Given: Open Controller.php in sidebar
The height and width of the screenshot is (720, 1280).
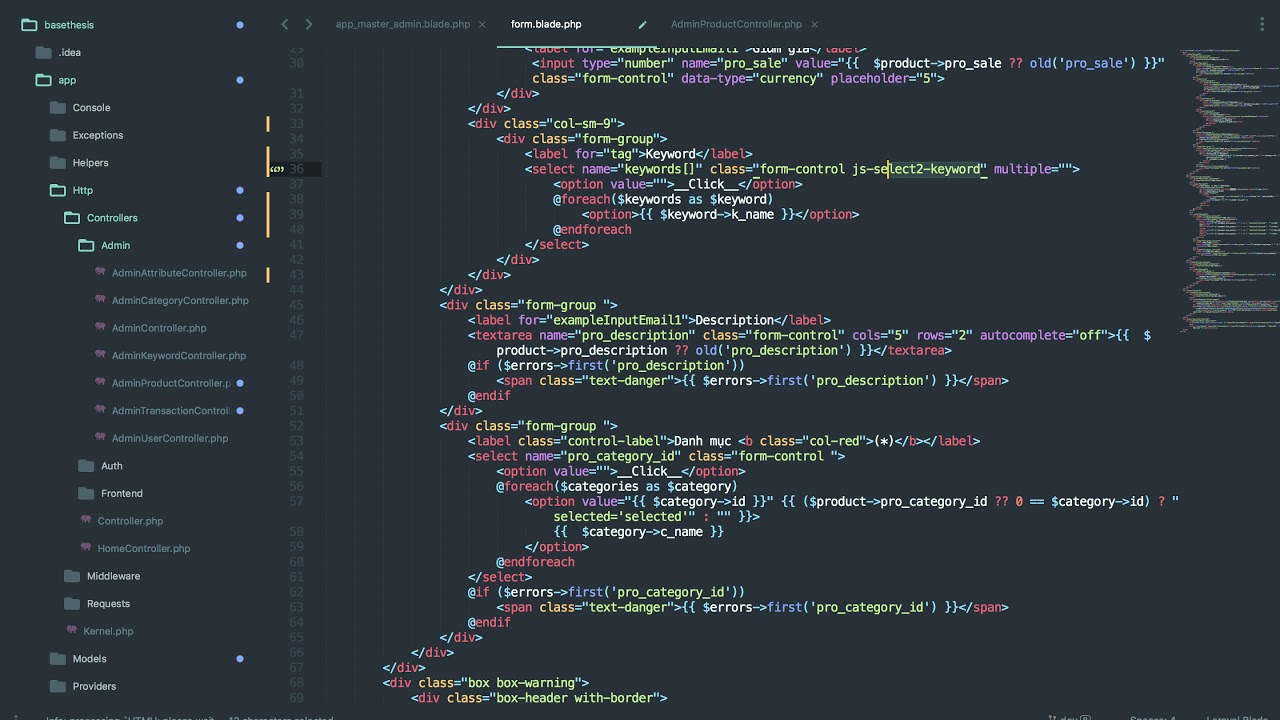Looking at the screenshot, I should point(130,521).
